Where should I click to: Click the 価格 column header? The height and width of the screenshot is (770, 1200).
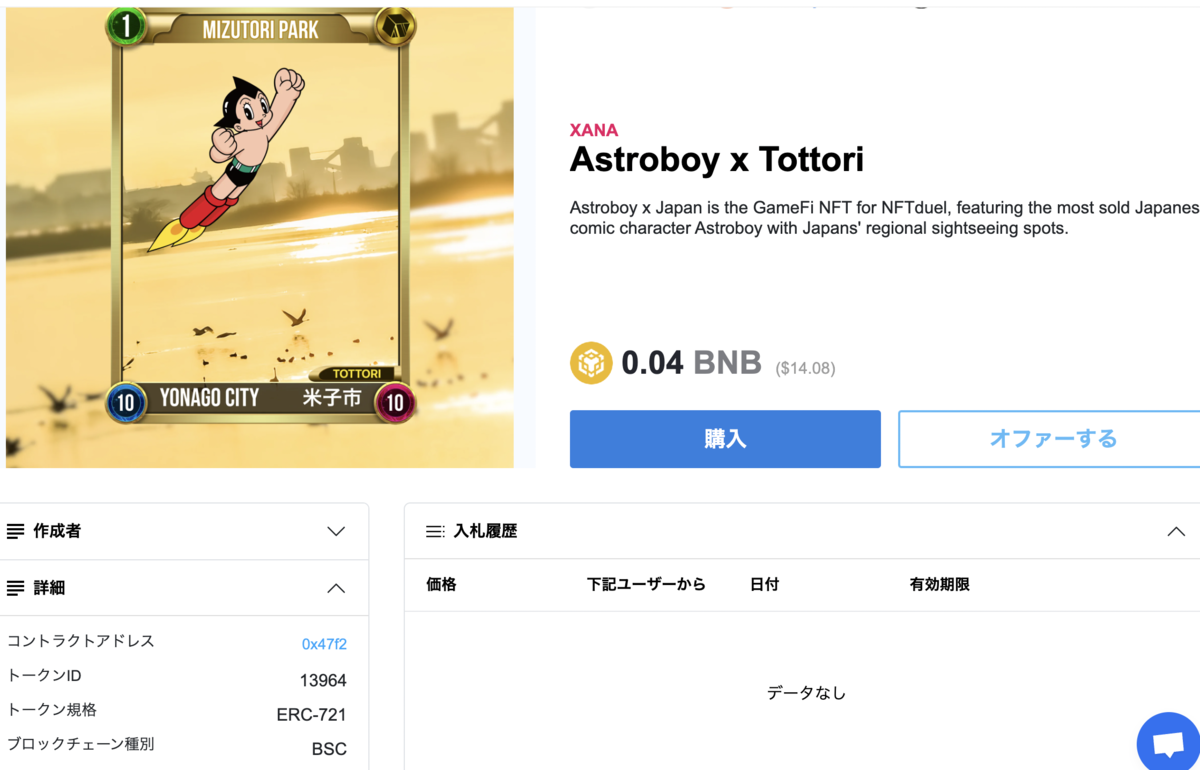tap(441, 584)
